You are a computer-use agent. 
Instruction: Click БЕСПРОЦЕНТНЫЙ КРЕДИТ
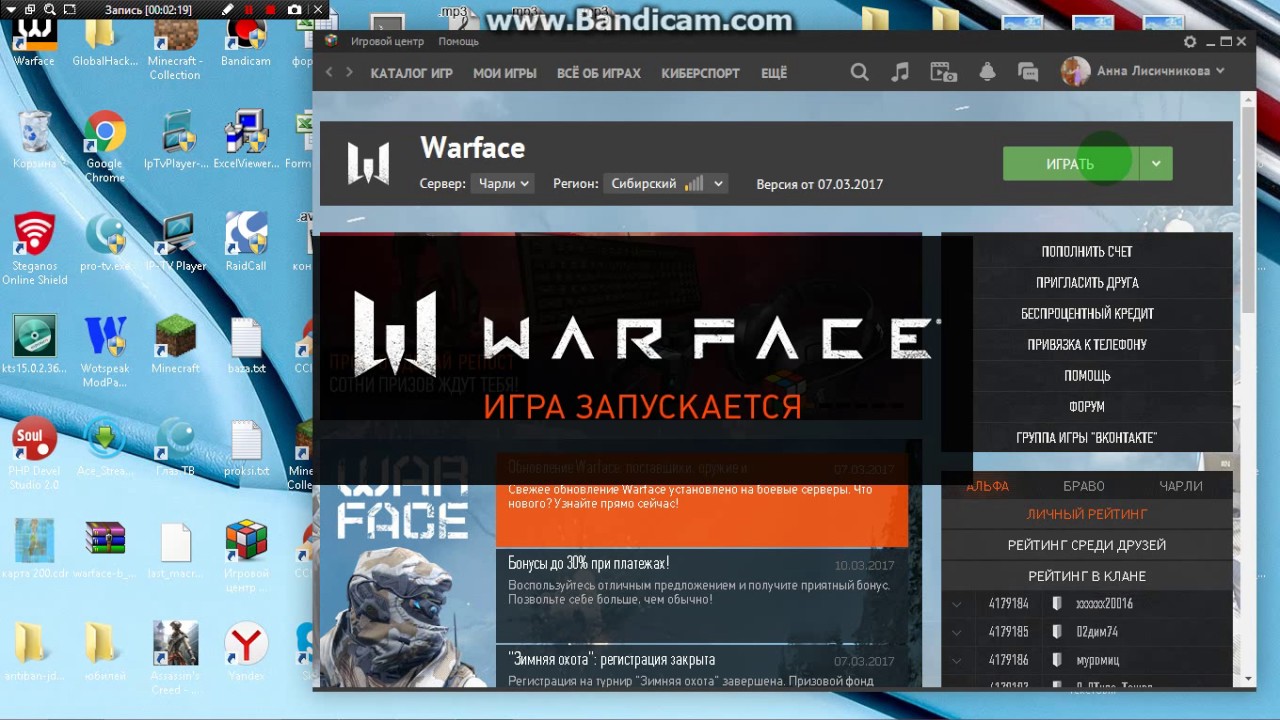point(1087,314)
